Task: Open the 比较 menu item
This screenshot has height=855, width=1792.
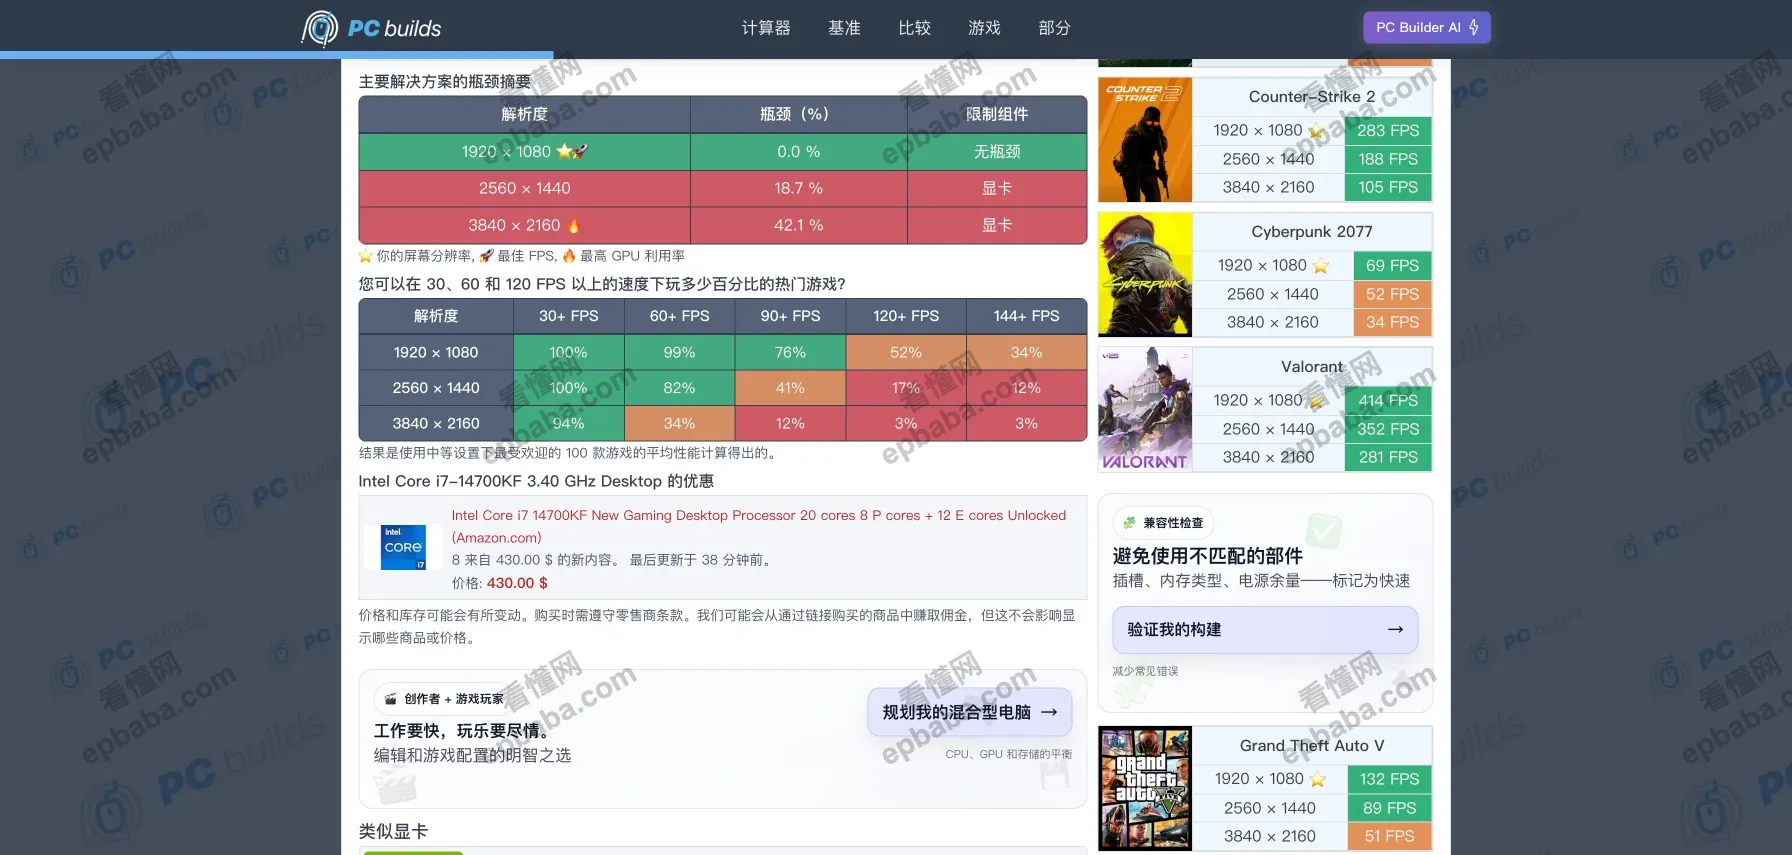Action: pos(914,28)
